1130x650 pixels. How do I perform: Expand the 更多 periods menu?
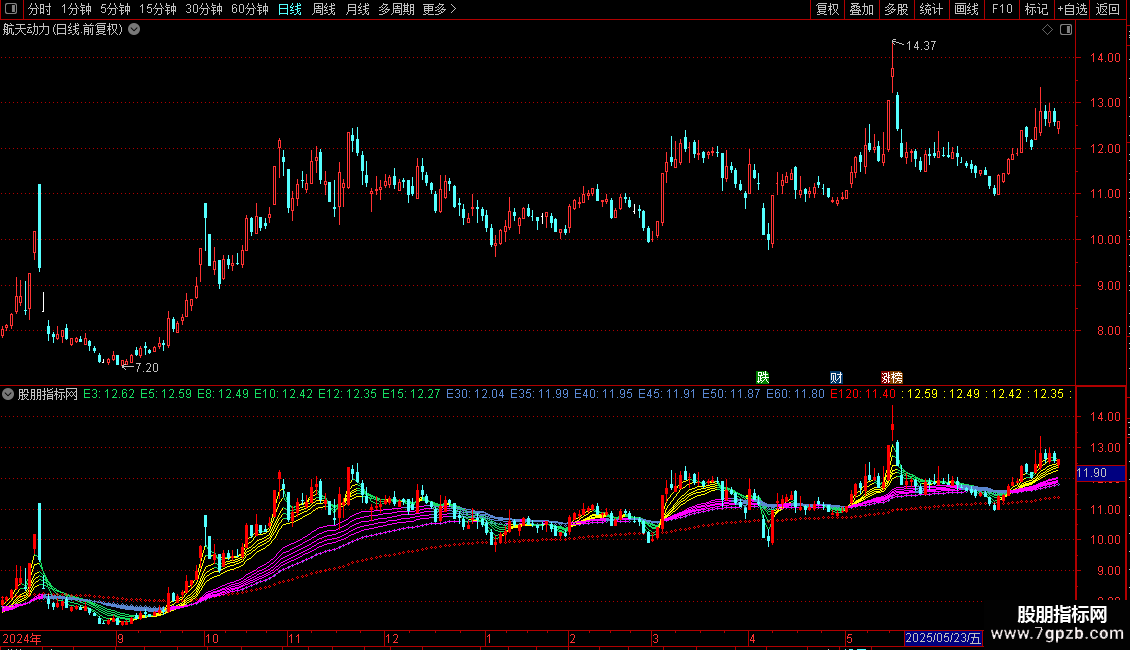coord(440,9)
